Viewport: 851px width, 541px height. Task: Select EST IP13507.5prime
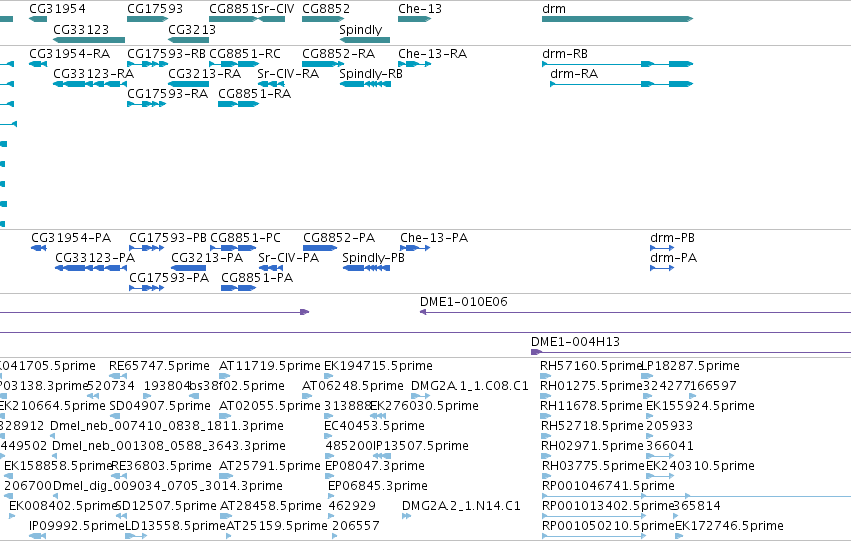382,456
